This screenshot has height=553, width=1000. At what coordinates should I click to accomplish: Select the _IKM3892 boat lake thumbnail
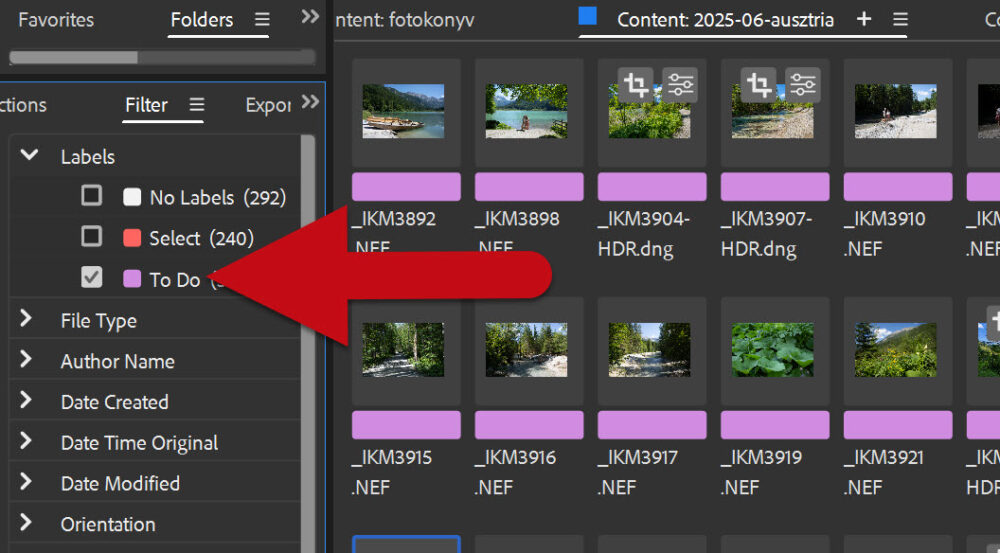click(x=403, y=111)
